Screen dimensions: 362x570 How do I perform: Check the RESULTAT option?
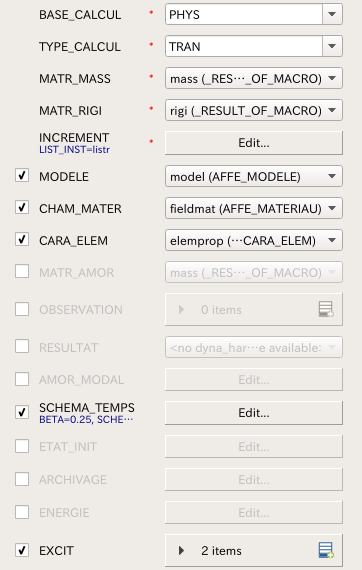click(x=22, y=346)
